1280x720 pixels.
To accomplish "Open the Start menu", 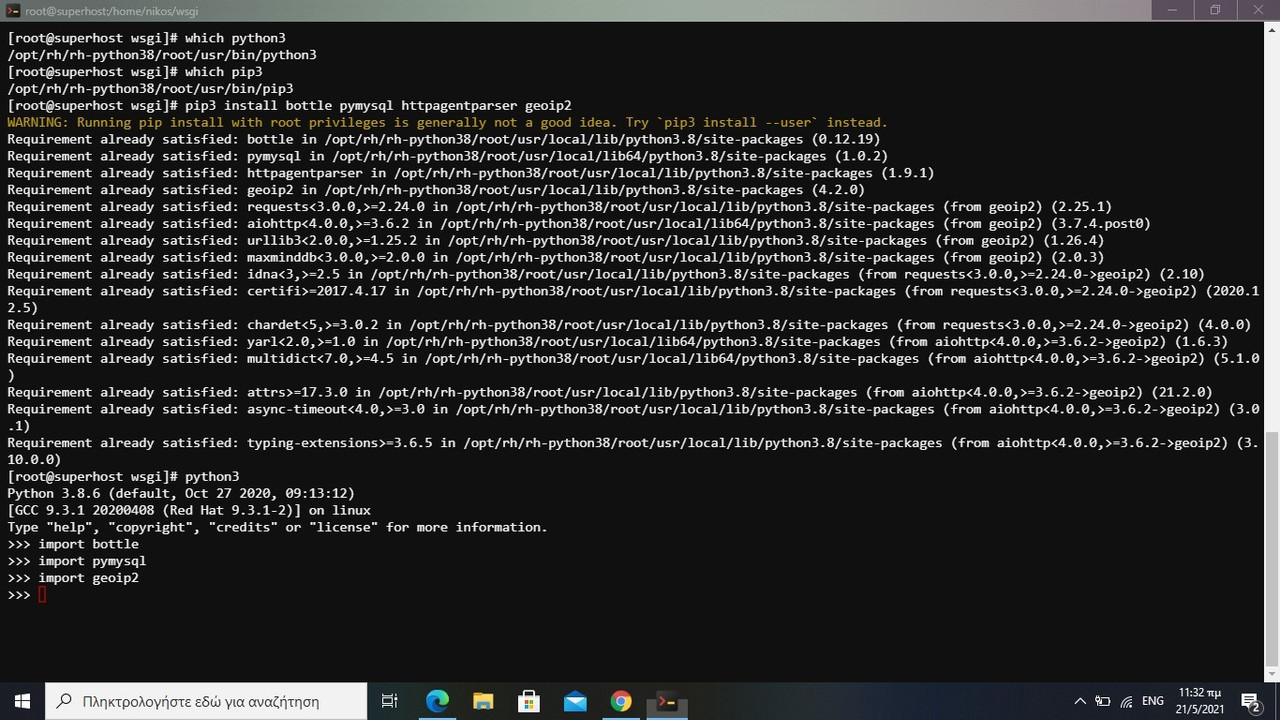I will tap(21, 701).
